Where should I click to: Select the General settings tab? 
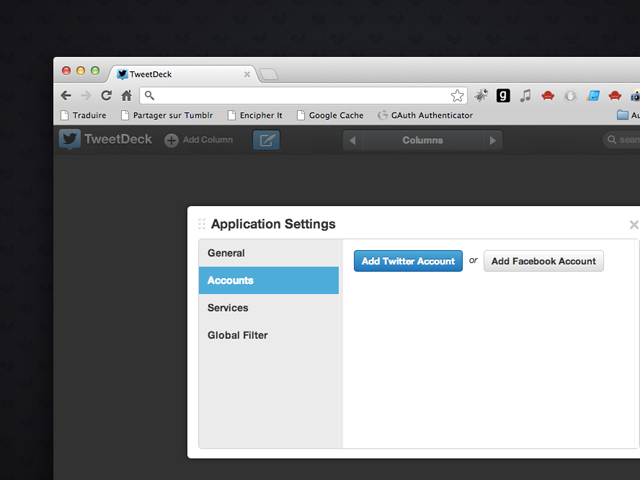click(x=269, y=253)
